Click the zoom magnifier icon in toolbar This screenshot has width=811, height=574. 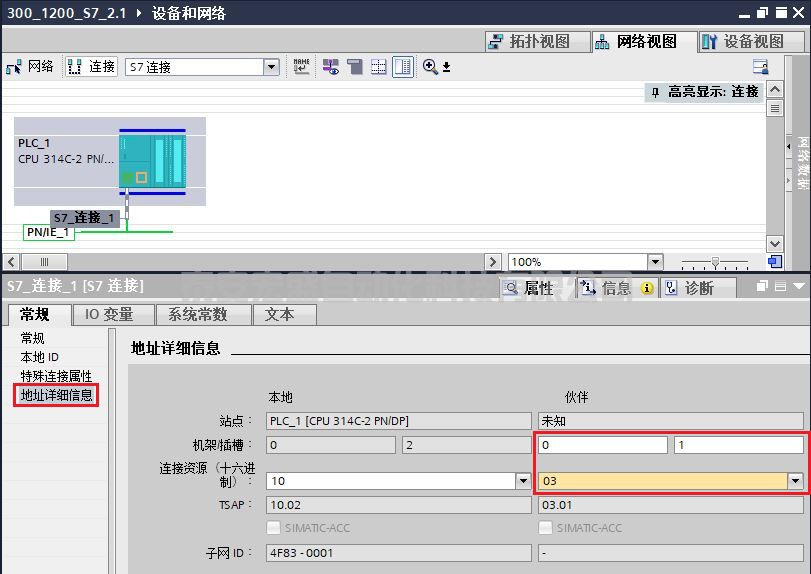[431, 67]
